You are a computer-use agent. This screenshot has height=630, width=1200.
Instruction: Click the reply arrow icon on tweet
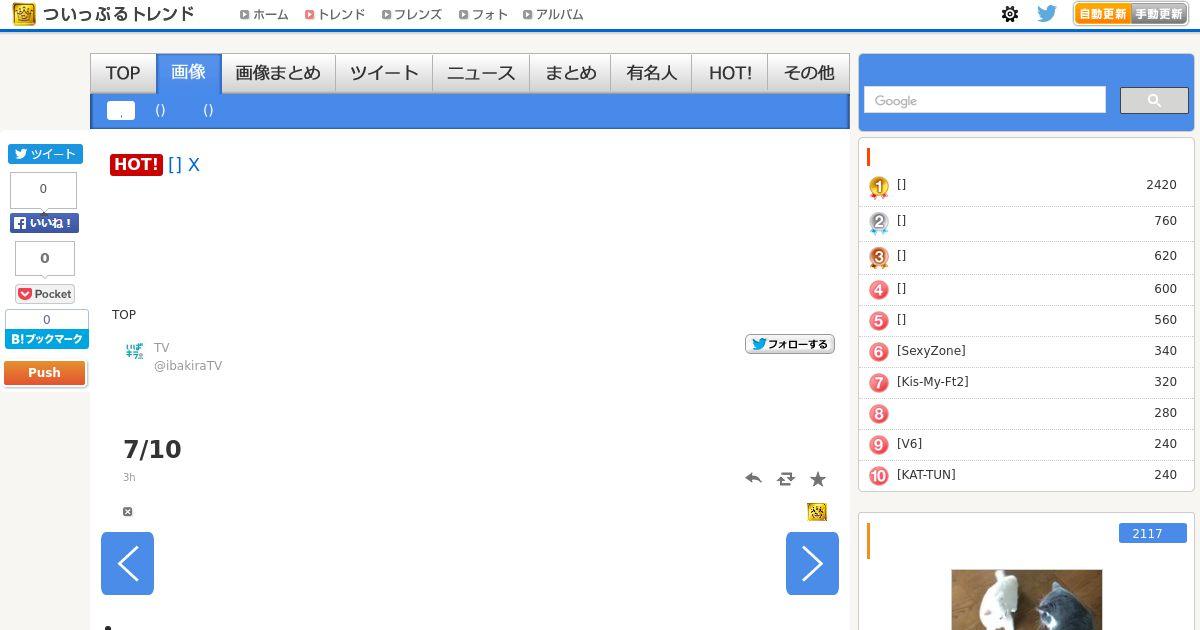coord(754,479)
